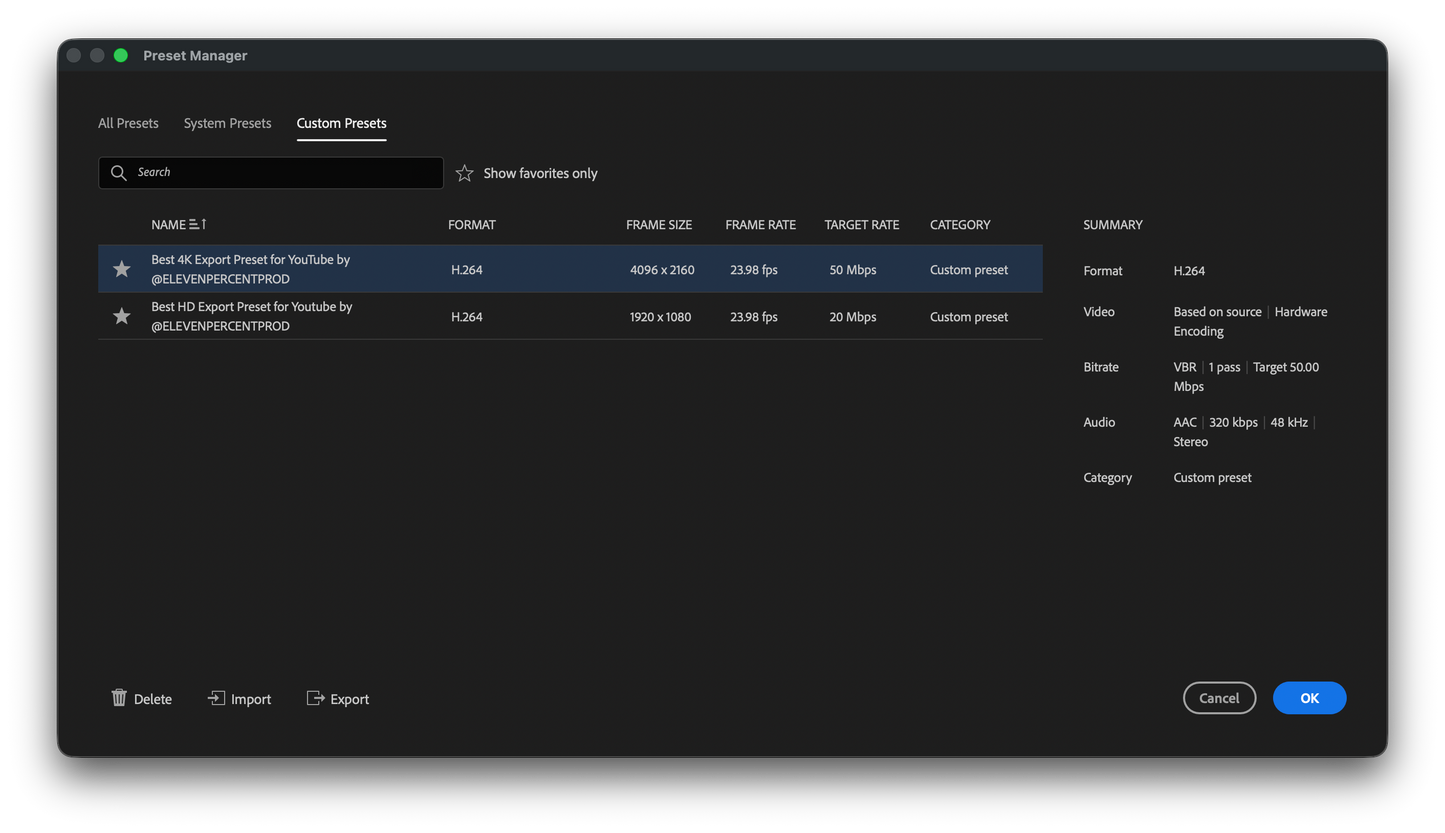Confirm with the OK button
This screenshot has width=1445, height=833.
tap(1309, 698)
